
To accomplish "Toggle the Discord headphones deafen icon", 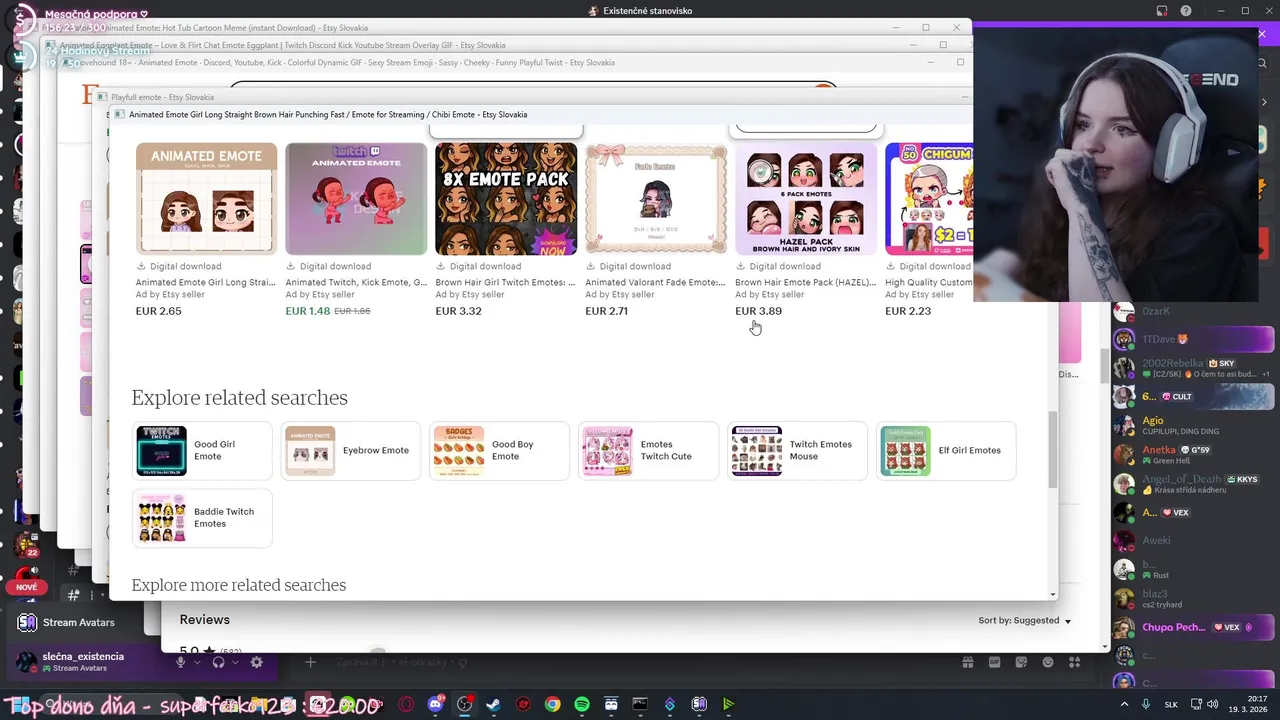I will click(219, 662).
